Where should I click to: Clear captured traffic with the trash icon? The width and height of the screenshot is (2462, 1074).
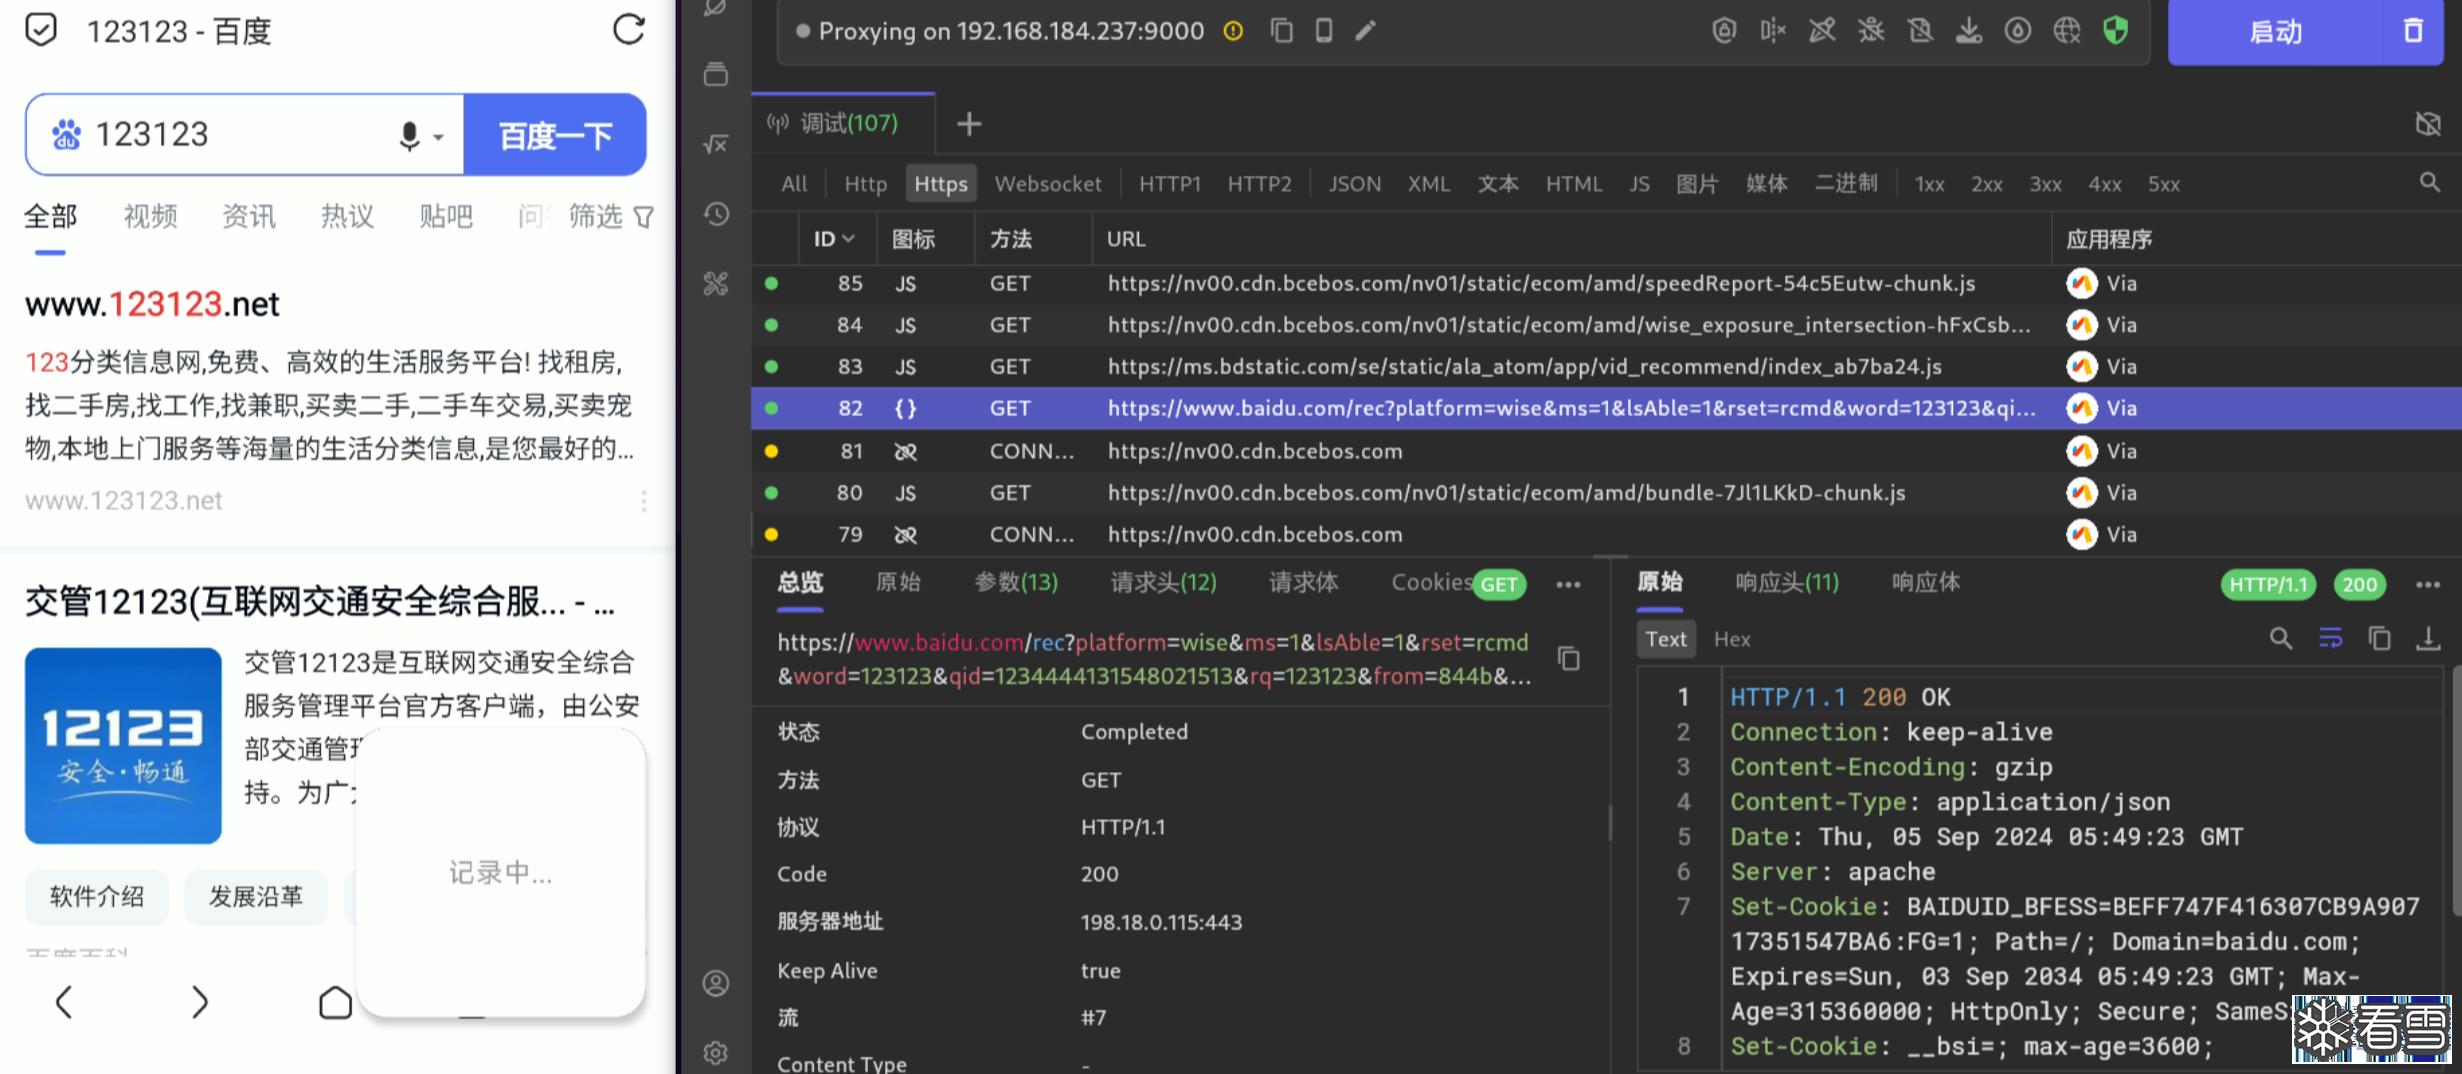coord(2413,31)
